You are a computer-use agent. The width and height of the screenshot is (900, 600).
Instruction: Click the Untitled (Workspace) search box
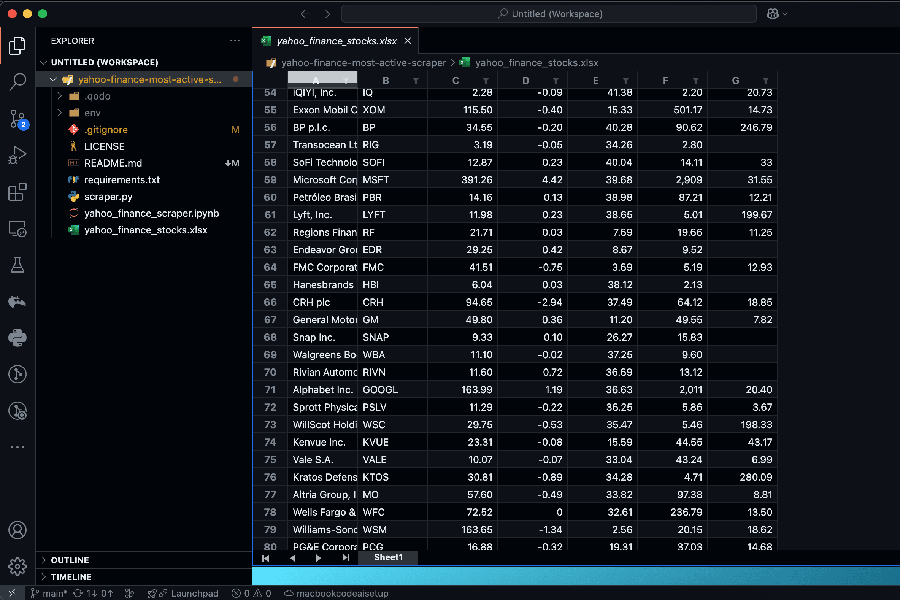[549, 14]
